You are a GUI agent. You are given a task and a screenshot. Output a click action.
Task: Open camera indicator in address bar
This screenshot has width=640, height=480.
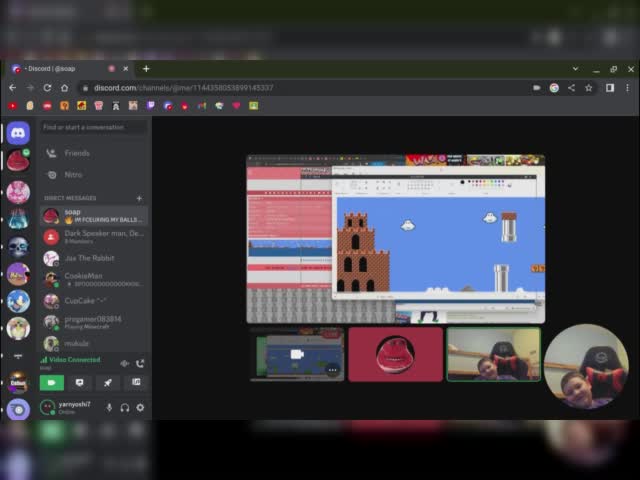[x=537, y=88]
